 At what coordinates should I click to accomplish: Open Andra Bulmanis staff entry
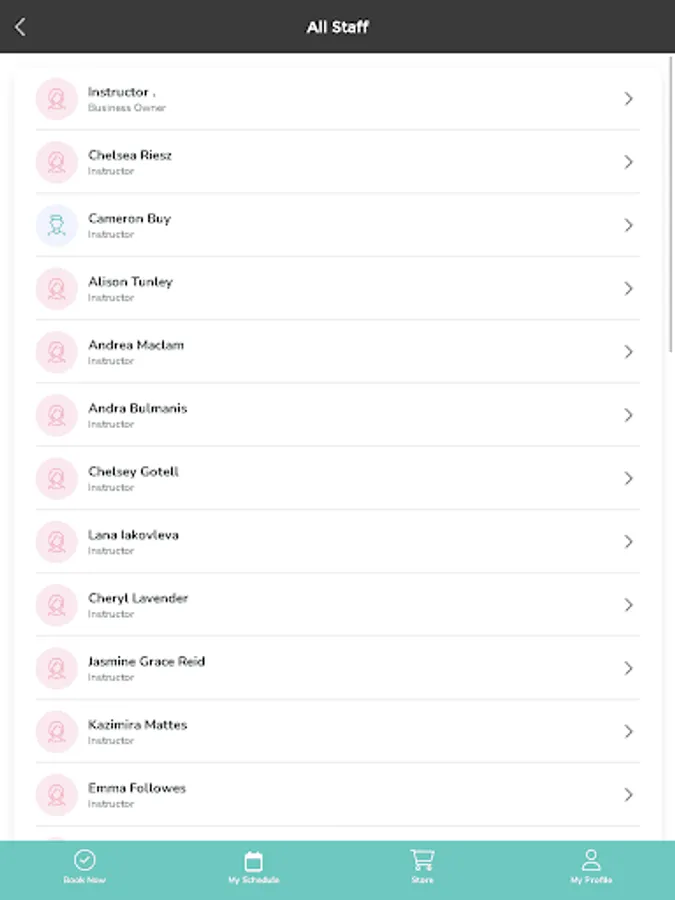click(337, 415)
